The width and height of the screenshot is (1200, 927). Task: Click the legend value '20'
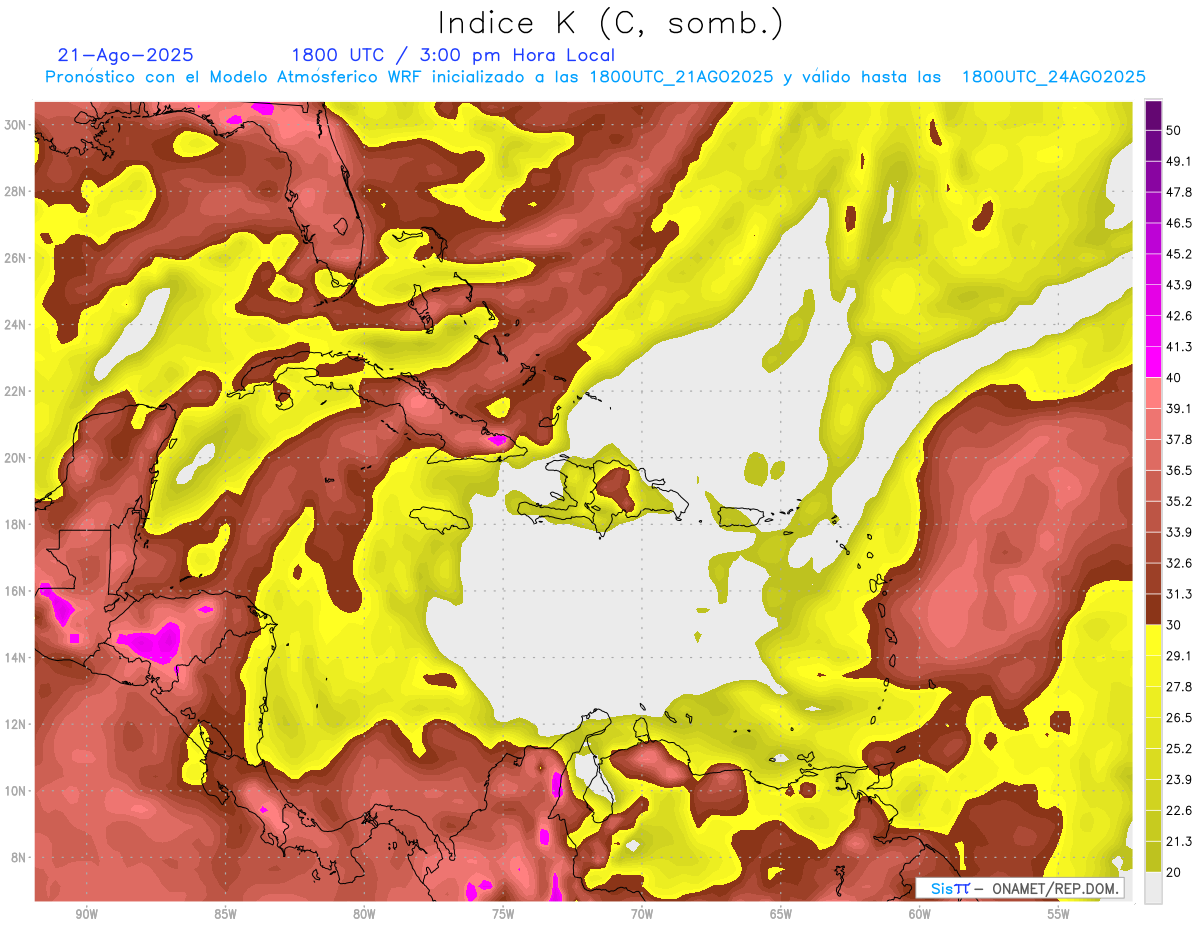1174,872
